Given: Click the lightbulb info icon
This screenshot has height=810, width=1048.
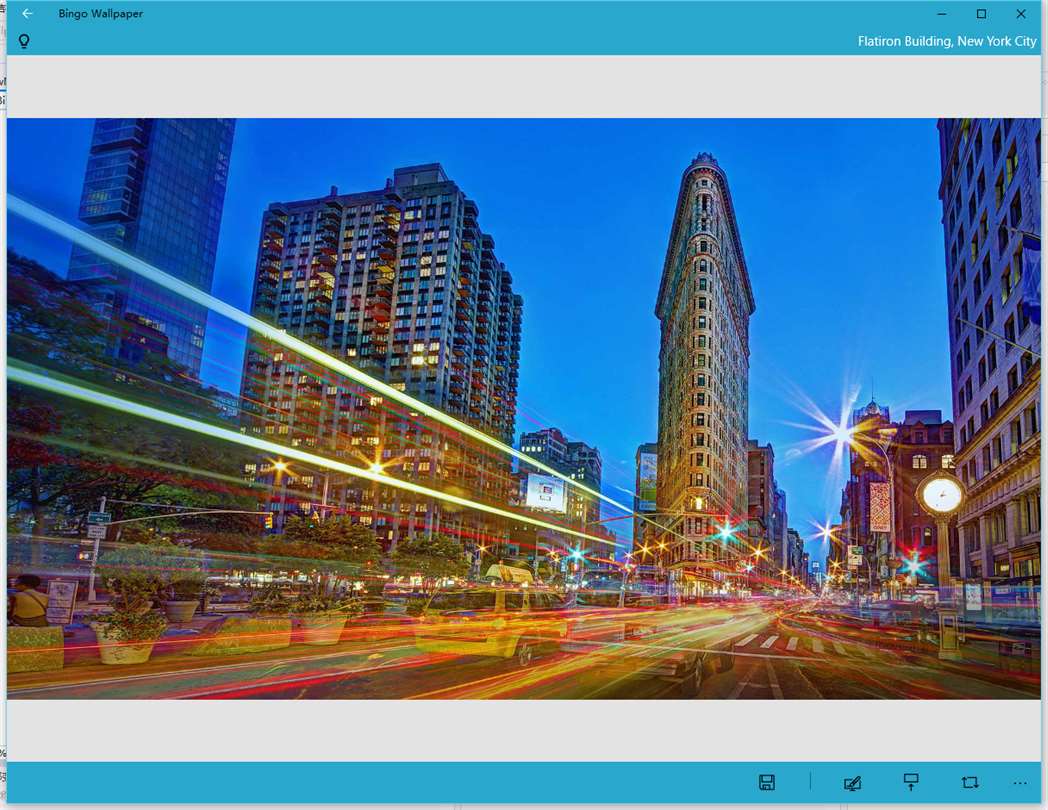Looking at the screenshot, I should coord(24,41).
